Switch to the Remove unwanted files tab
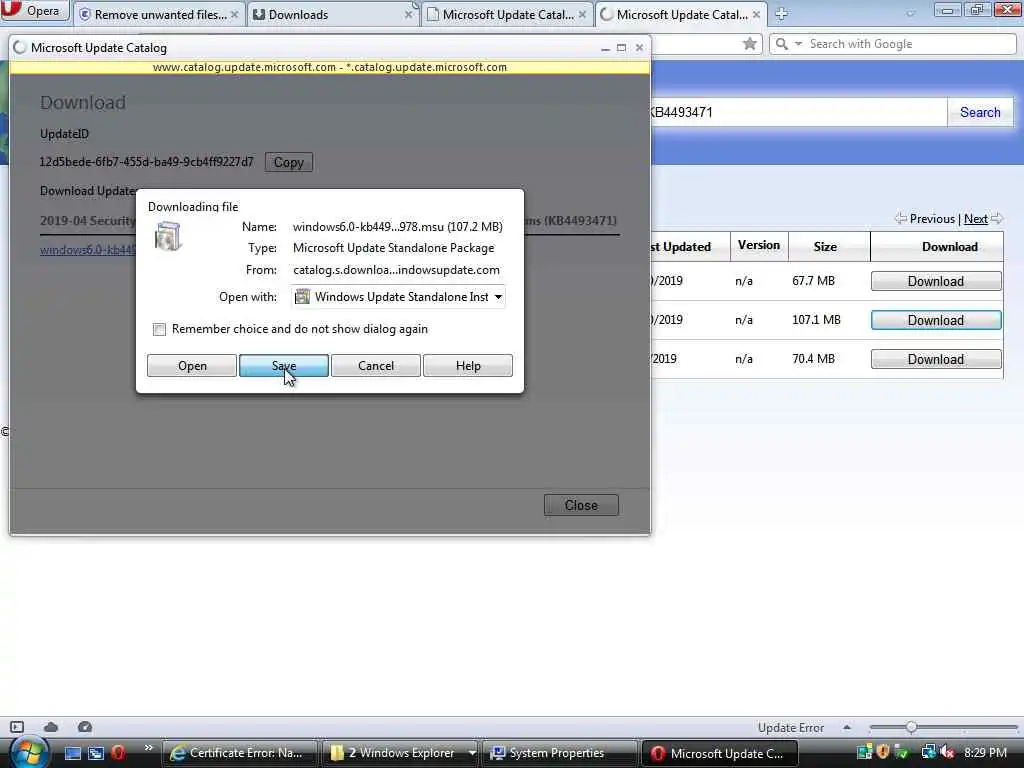Image resolution: width=1024 pixels, height=768 pixels. (x=159, y=14)
